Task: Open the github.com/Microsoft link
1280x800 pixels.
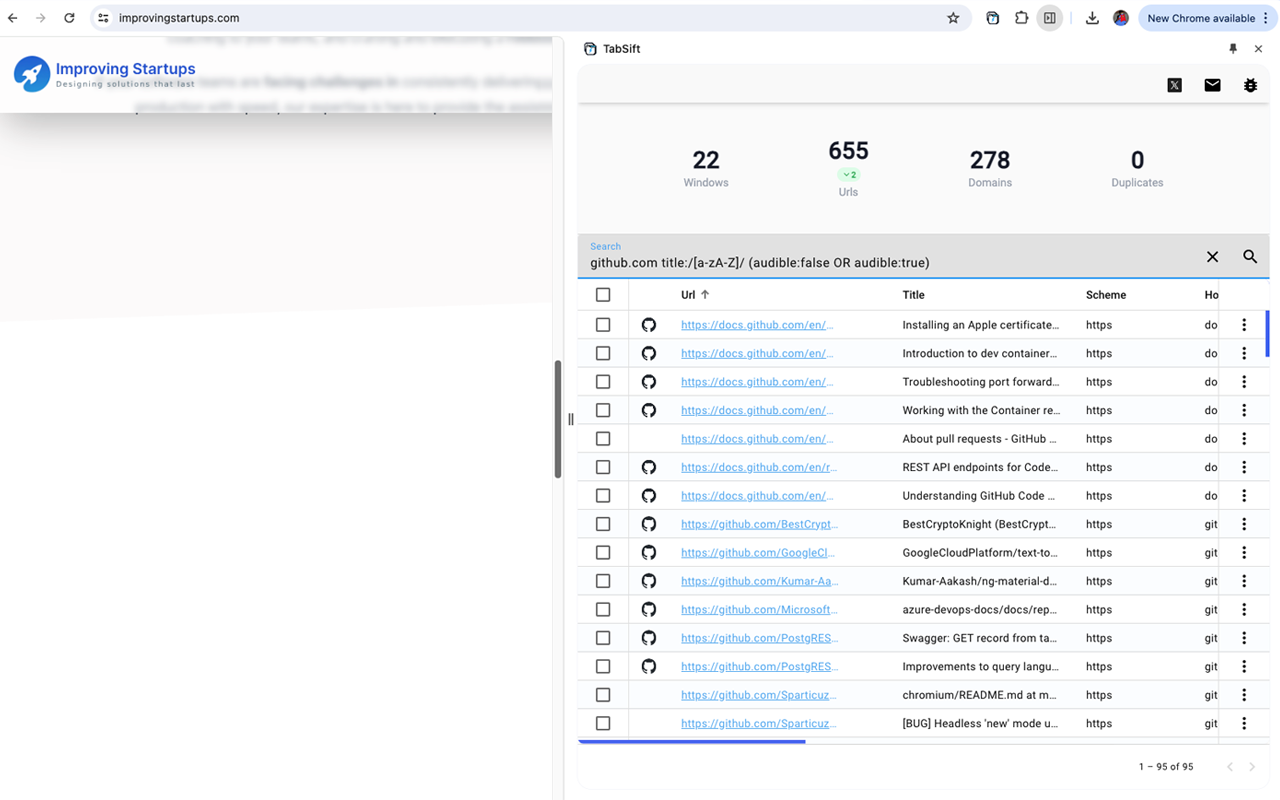Action: (x=759, y=609)
